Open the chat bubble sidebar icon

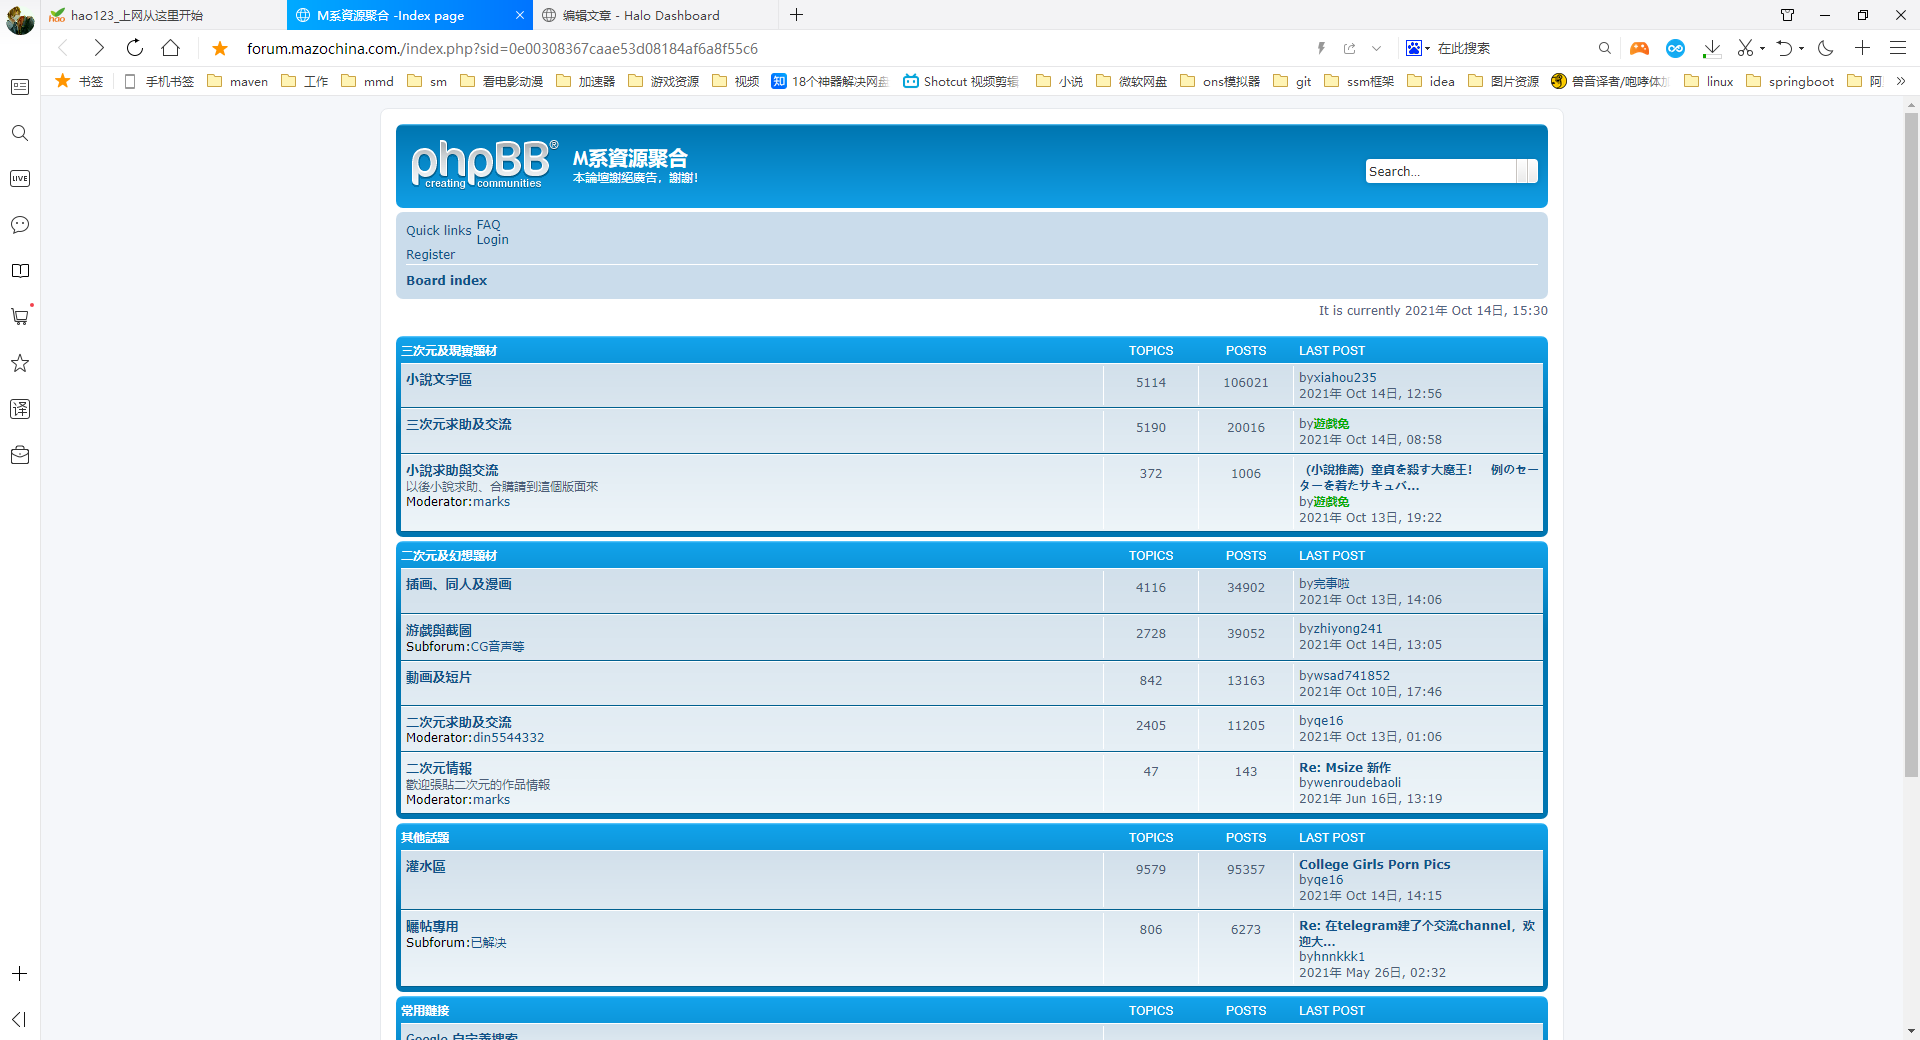coord(20,225)
